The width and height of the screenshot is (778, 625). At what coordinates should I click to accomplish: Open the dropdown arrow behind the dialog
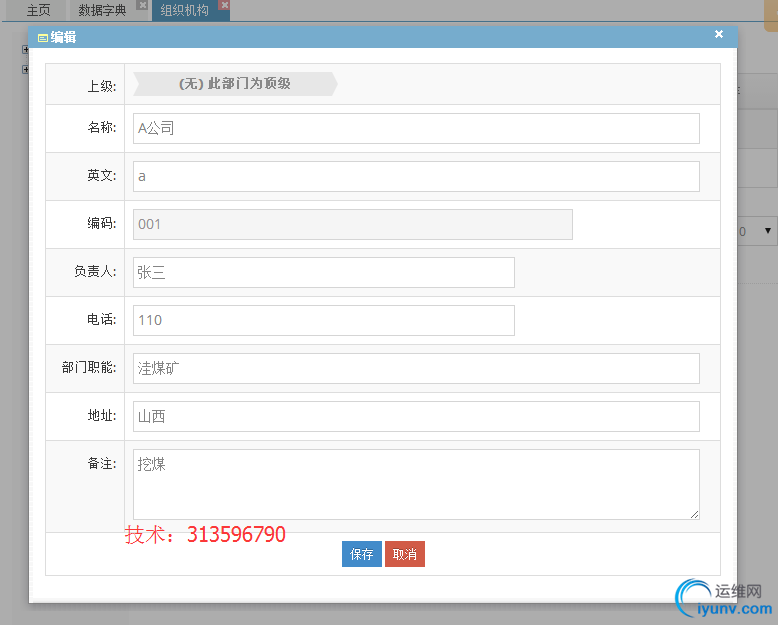click(x=768, y=231)
